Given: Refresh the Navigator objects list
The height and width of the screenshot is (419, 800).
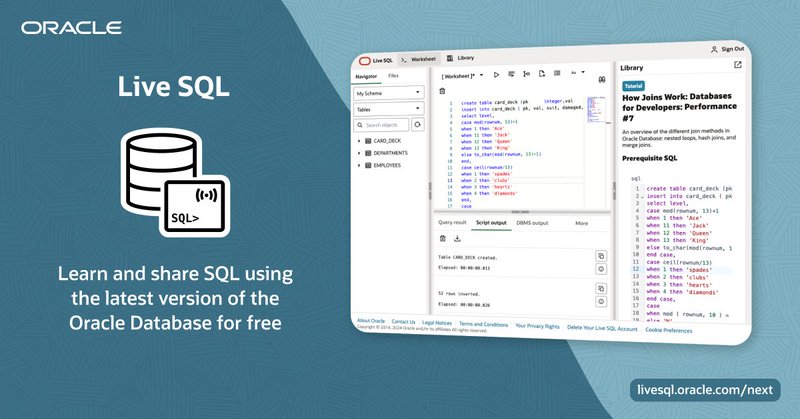Looking at the screenshot, I should (x=417, y=125).
